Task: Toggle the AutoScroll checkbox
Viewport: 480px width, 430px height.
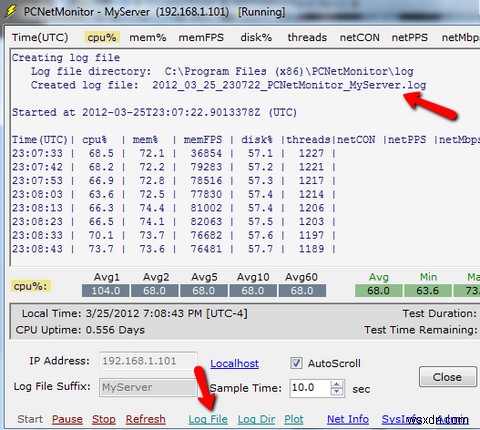Action: (296, 363)
